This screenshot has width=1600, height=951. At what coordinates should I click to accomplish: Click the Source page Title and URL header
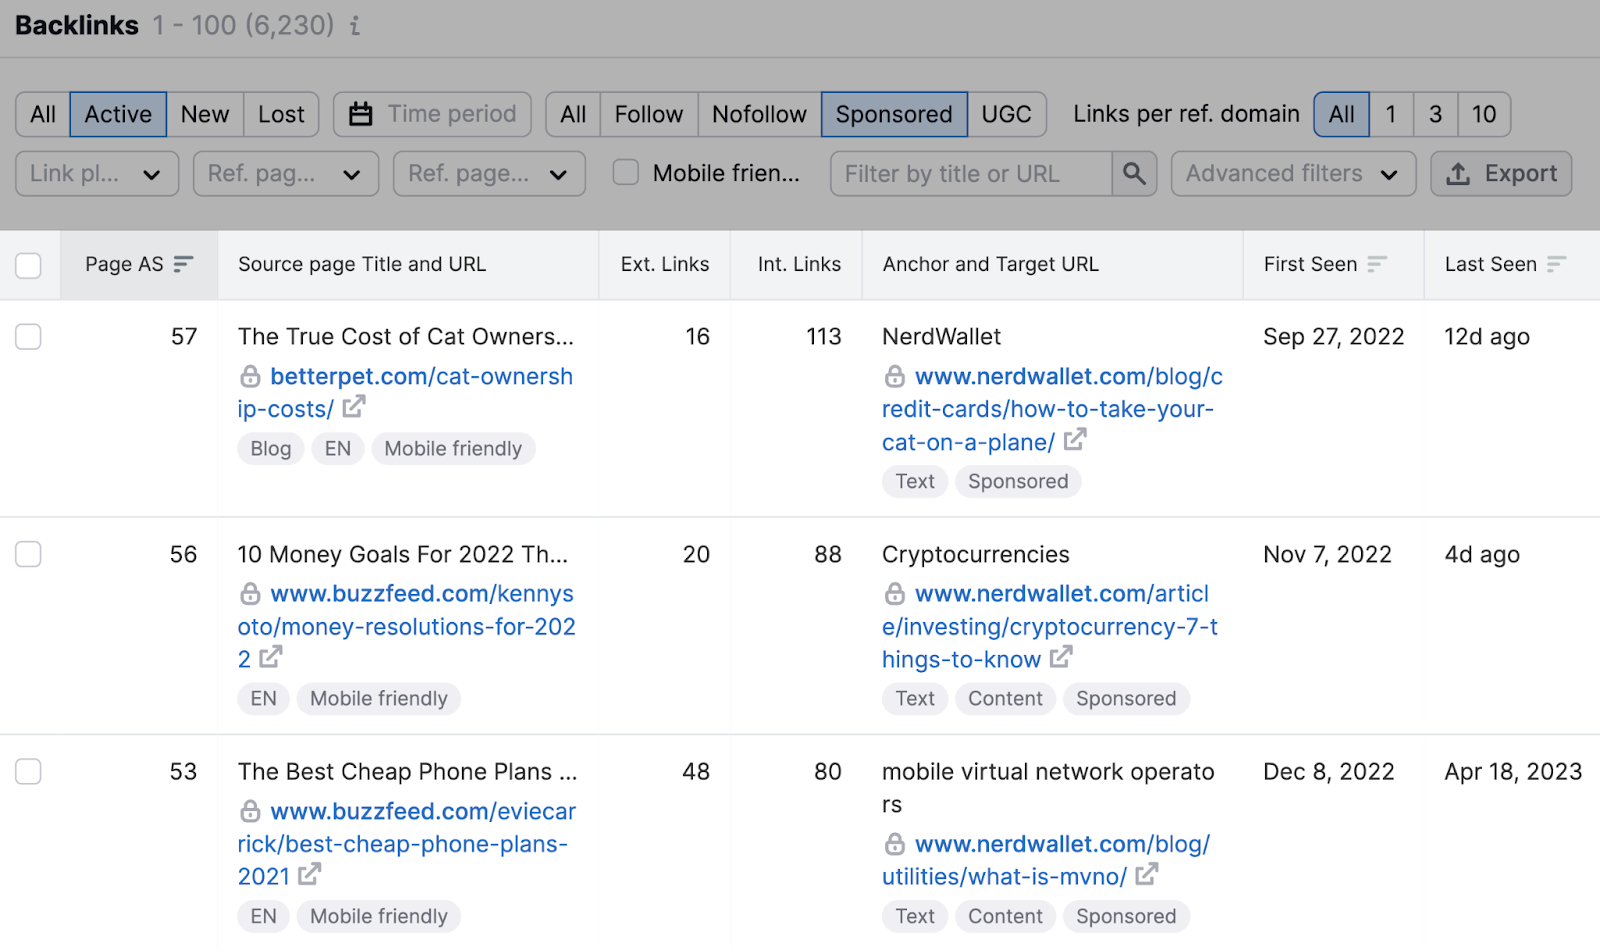[362, 264]
